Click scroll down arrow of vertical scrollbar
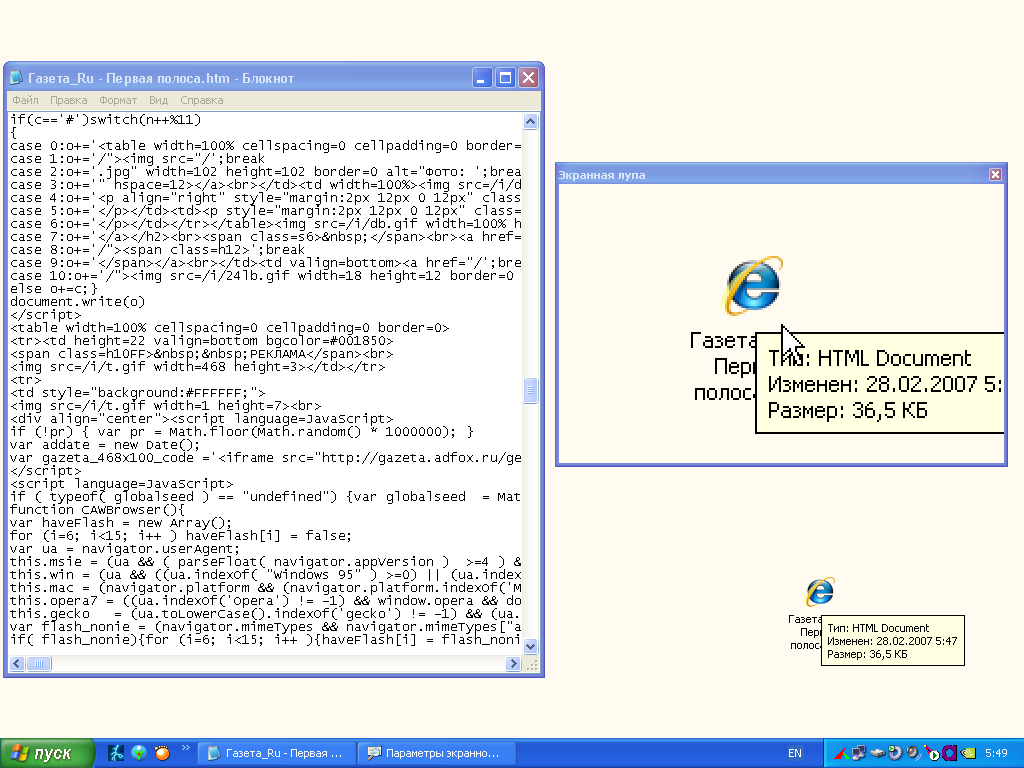Screen dimensions: 1024x768 531,647
